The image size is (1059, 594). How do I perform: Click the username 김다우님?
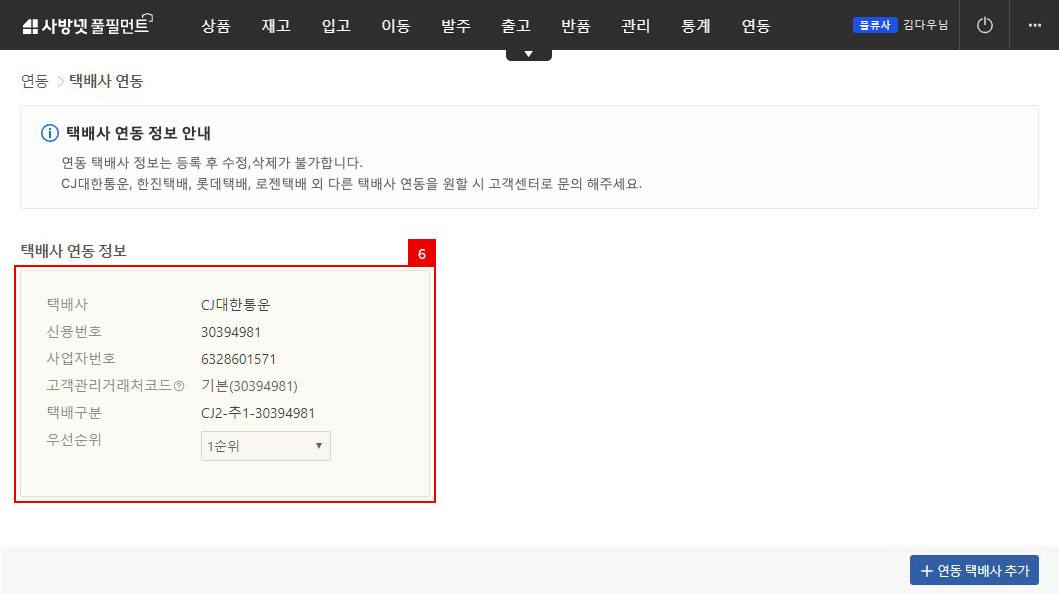tap(925, 24)
